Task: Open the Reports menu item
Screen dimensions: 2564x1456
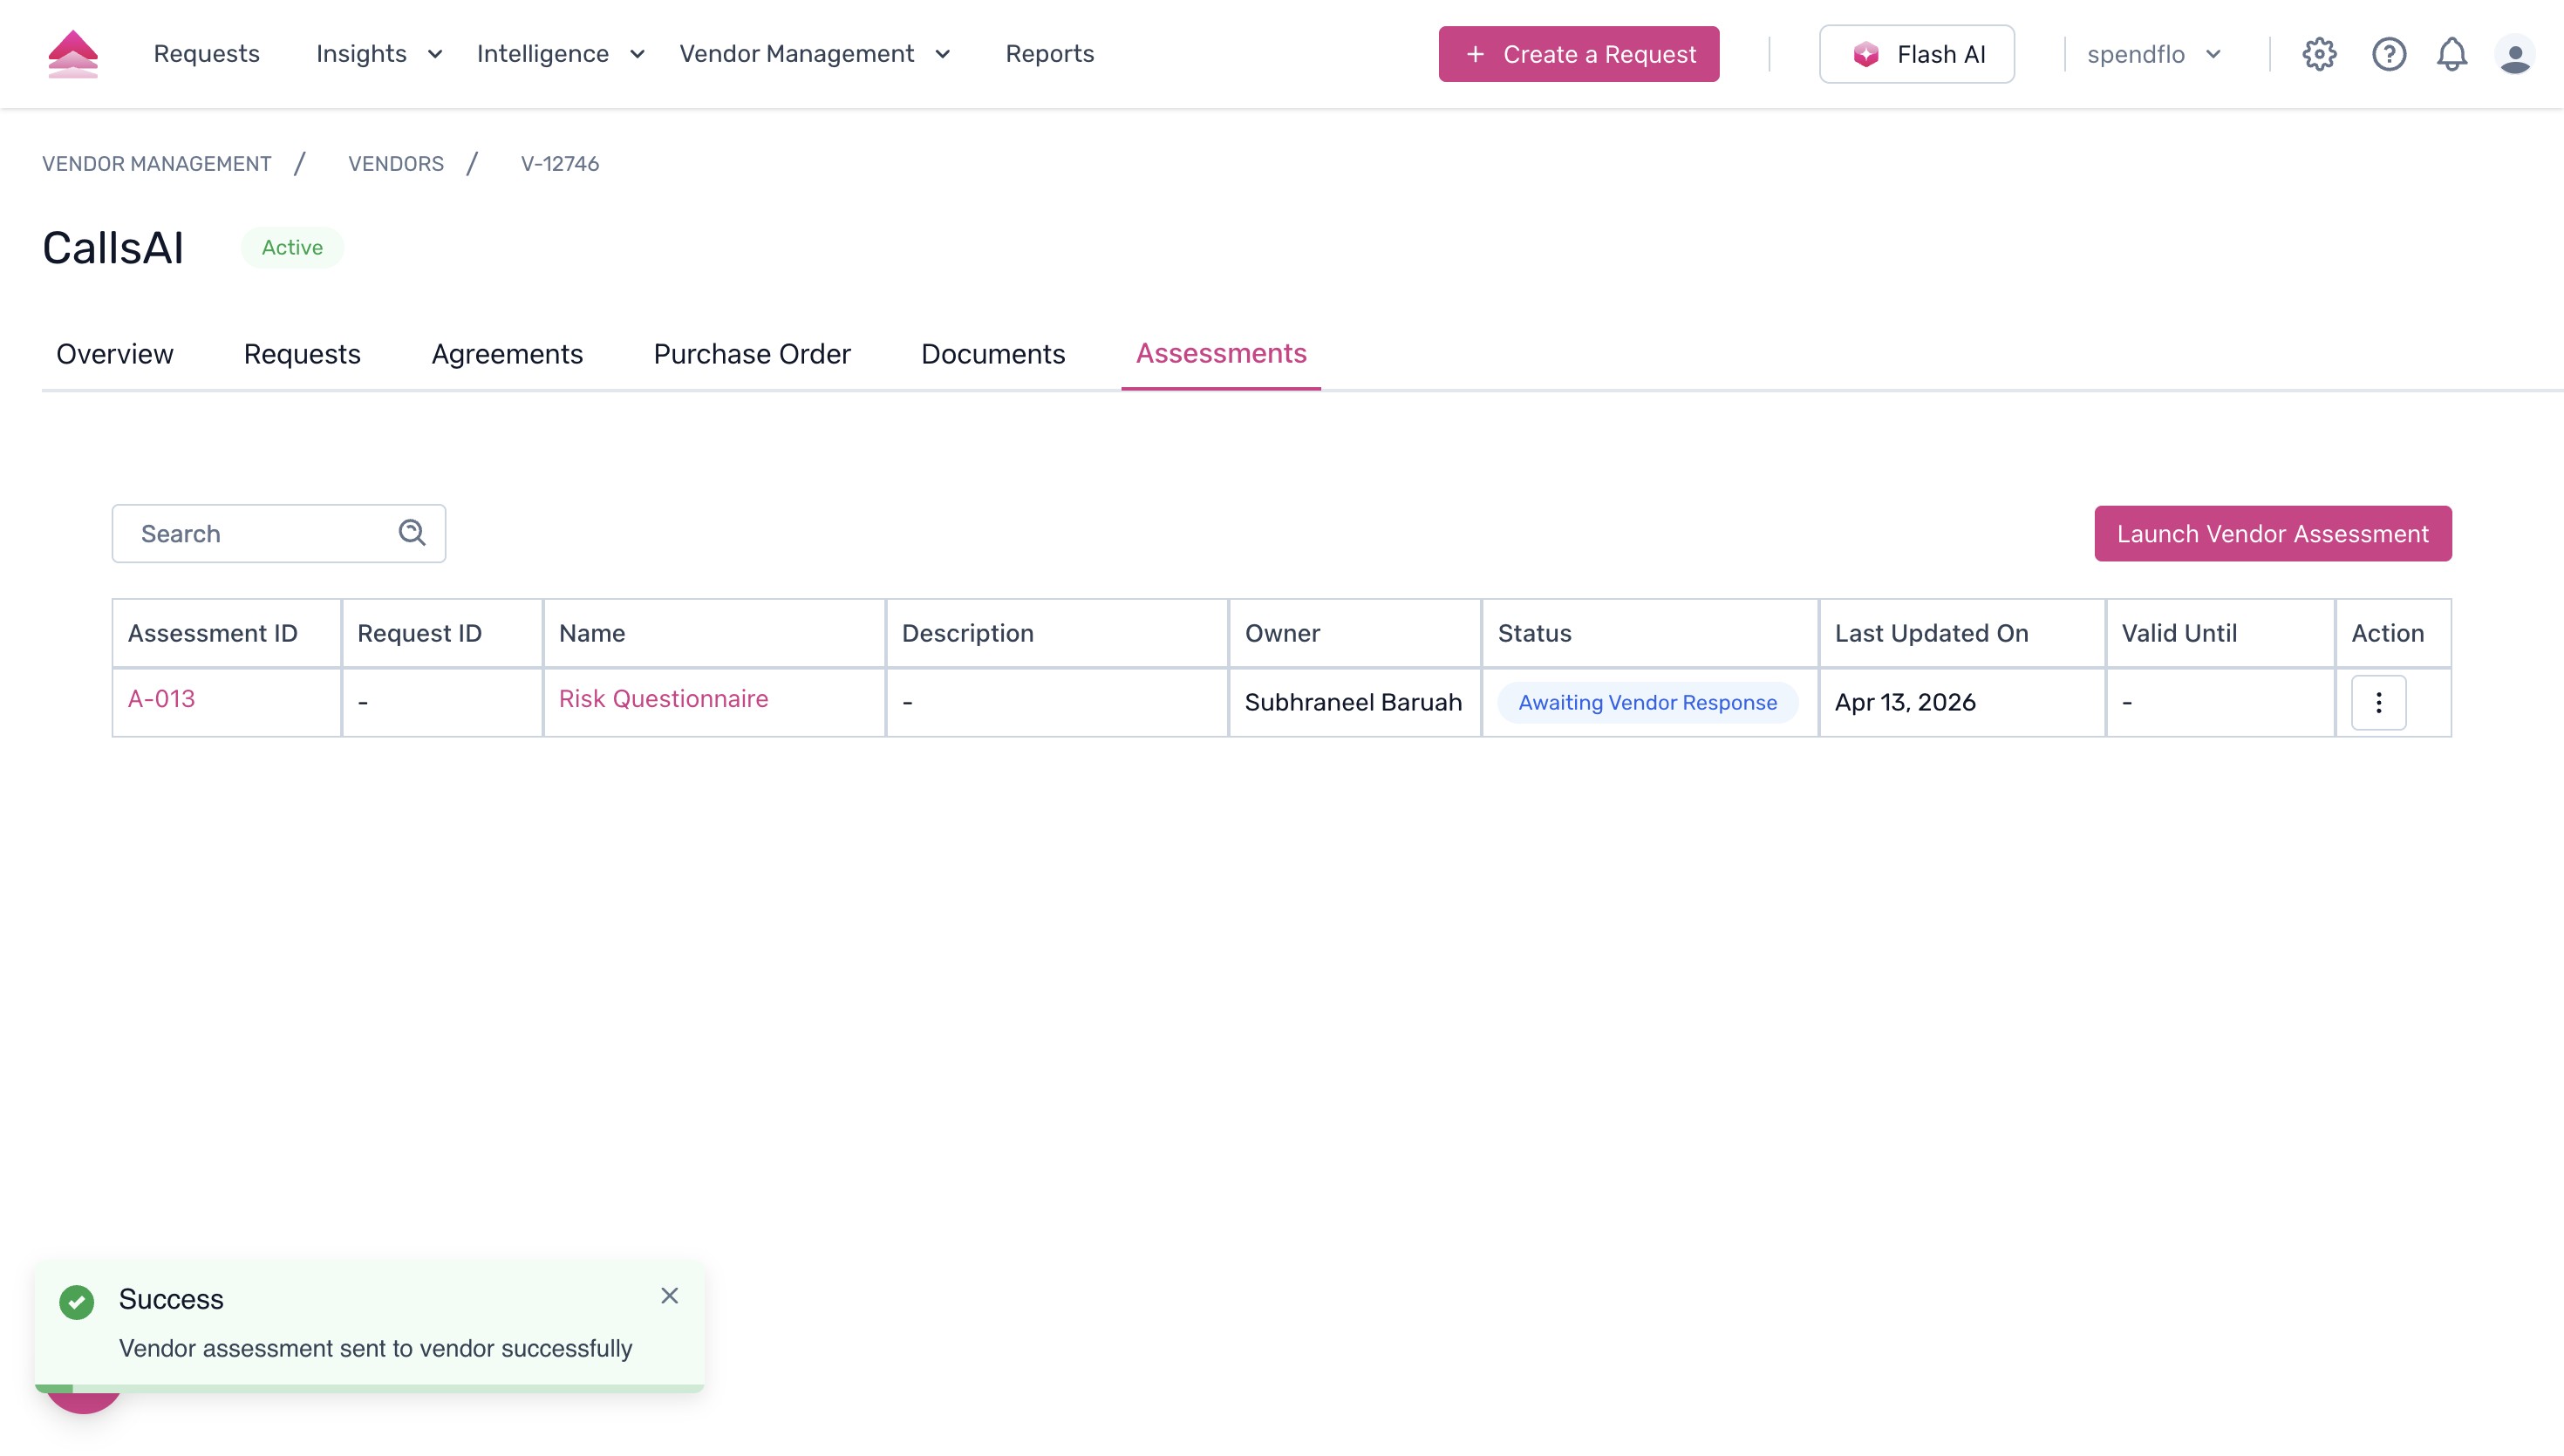Action: (1050, 54)
